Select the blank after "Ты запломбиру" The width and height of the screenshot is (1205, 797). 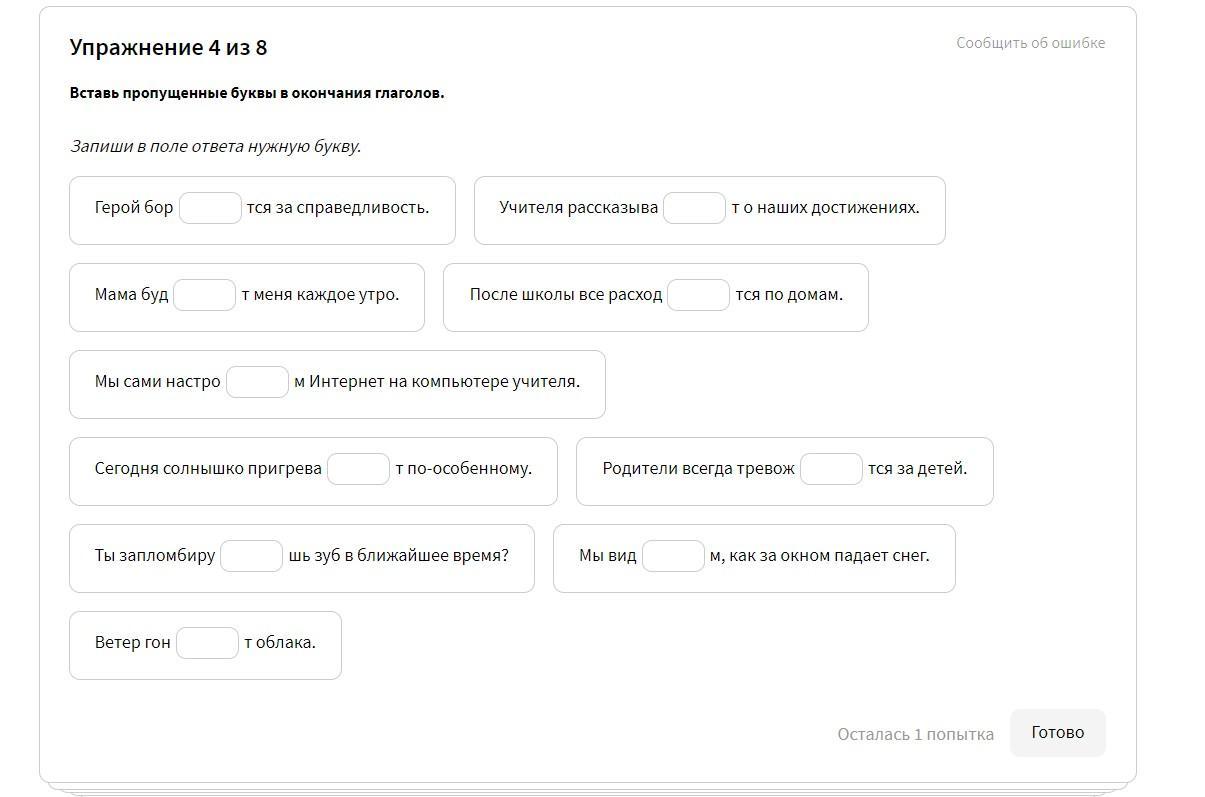[x=251, y=556]
